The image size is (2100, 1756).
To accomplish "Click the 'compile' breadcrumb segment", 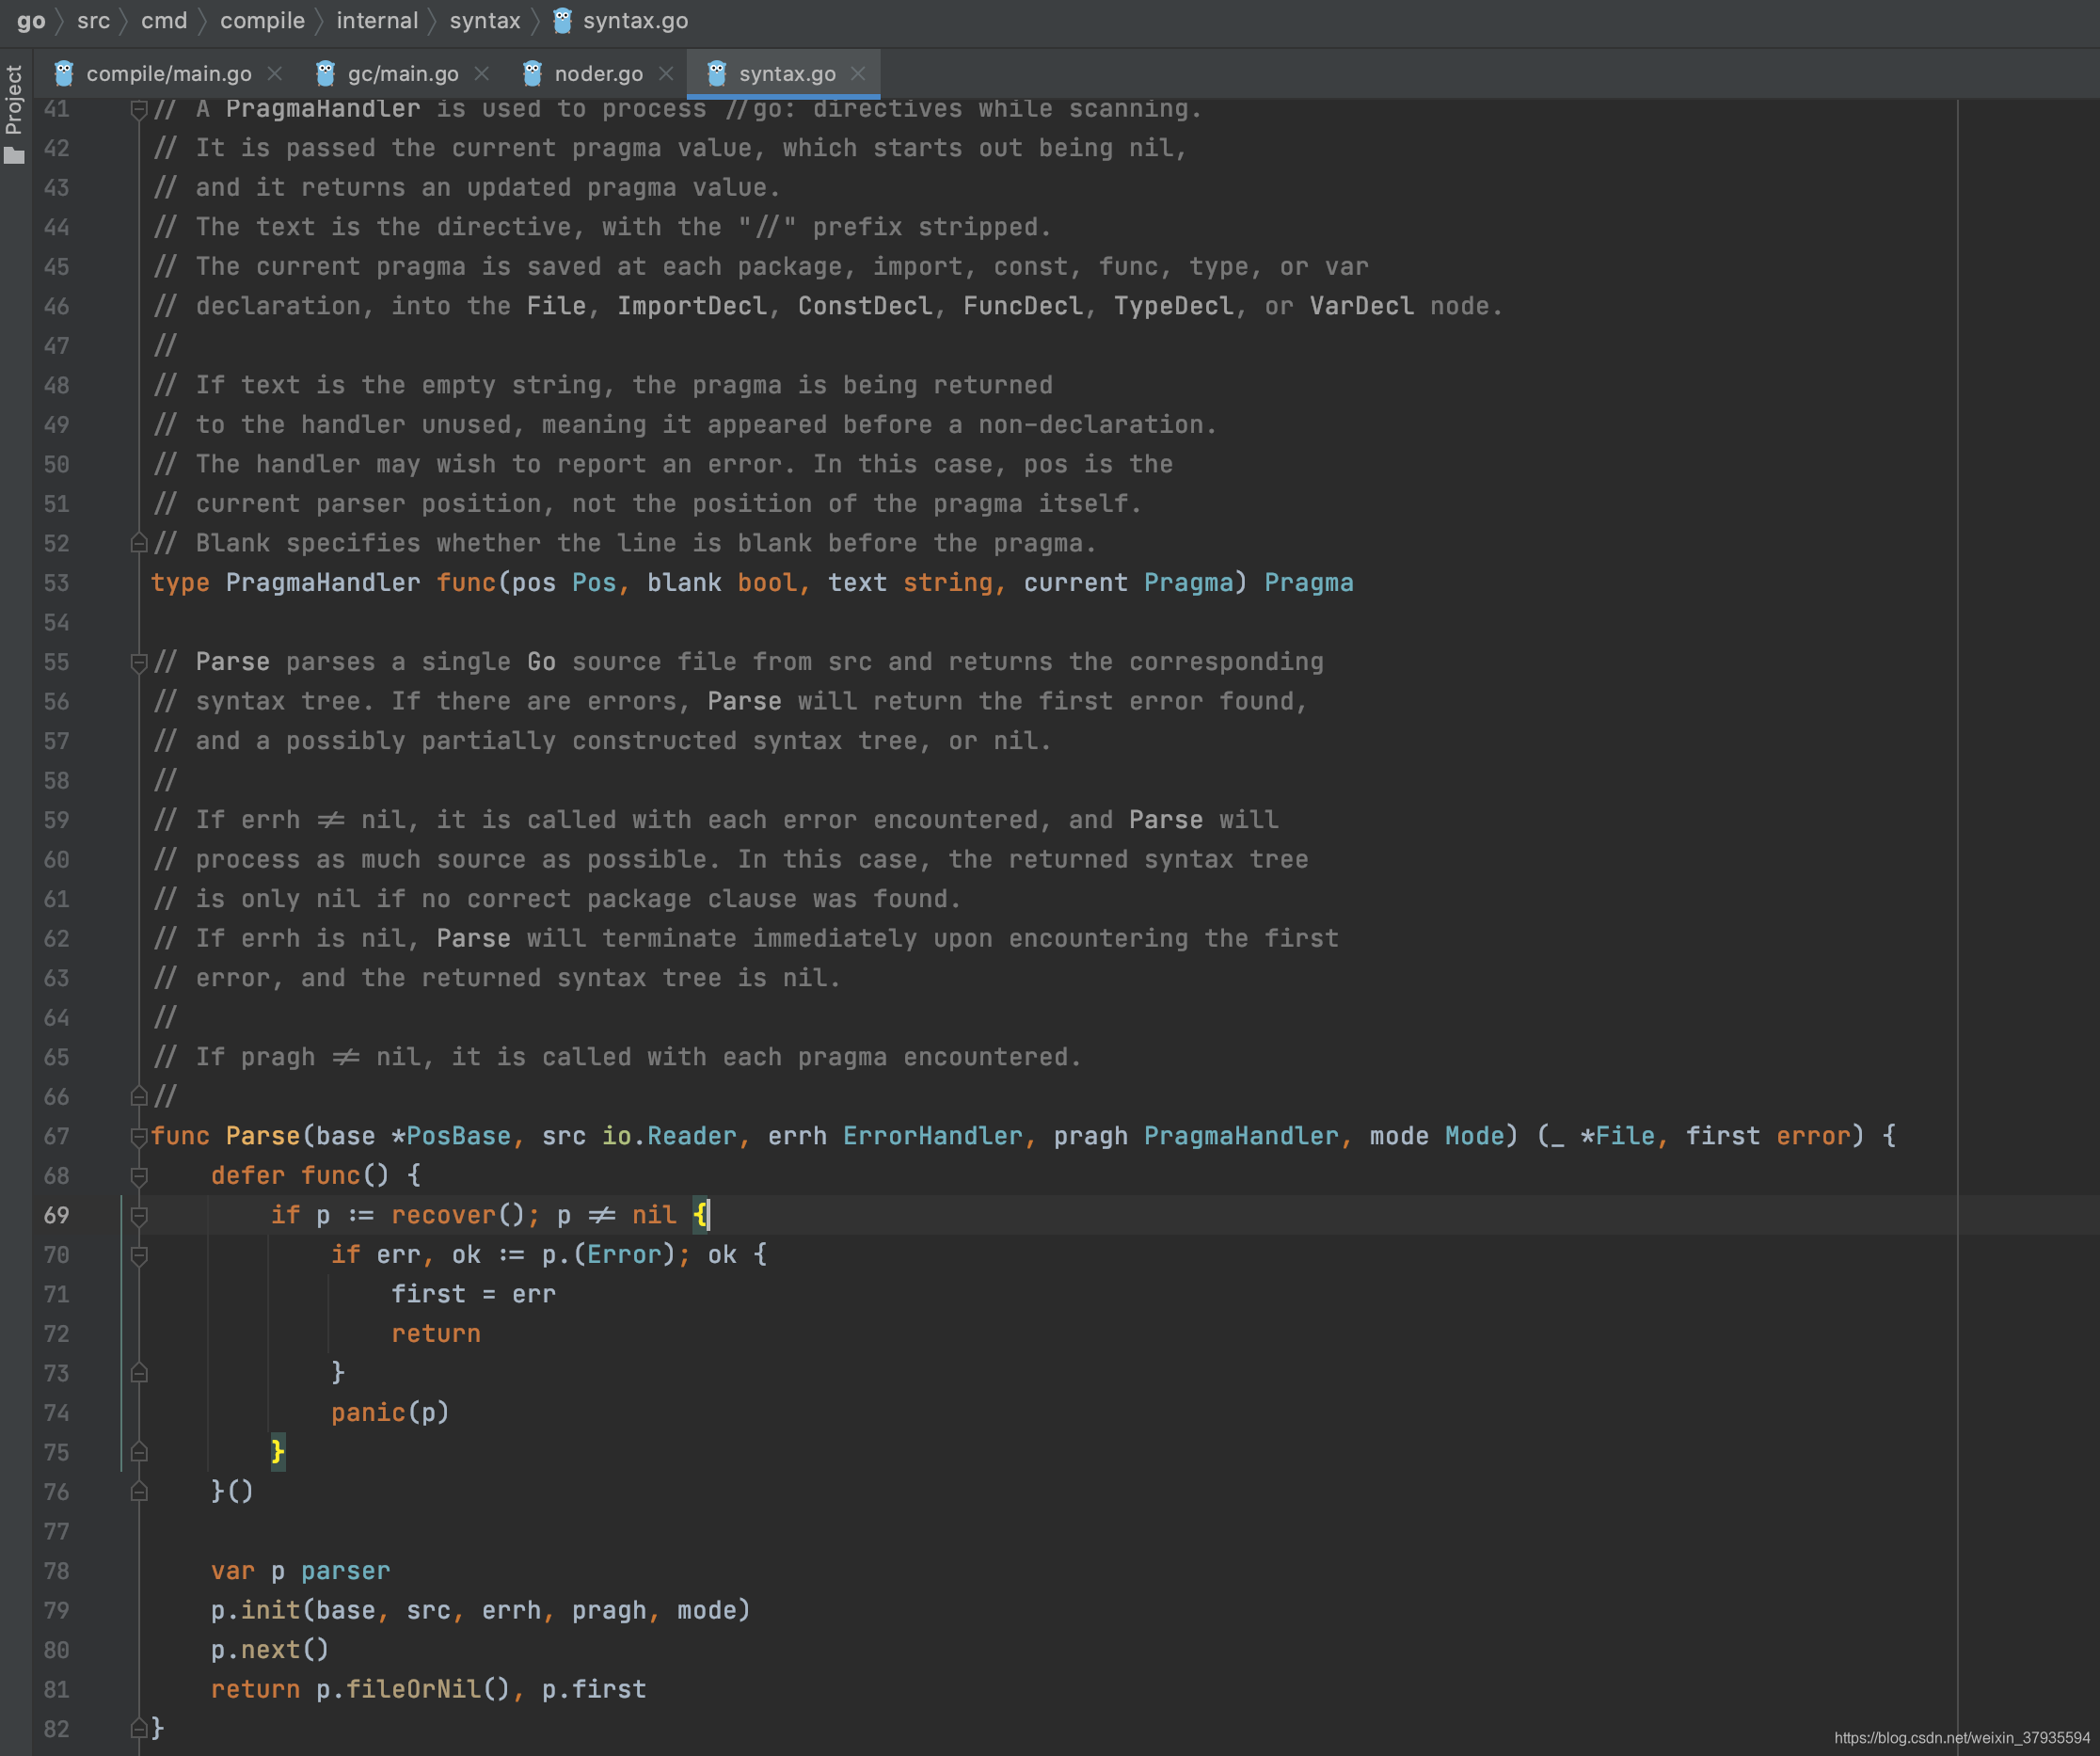I will 262,21.
